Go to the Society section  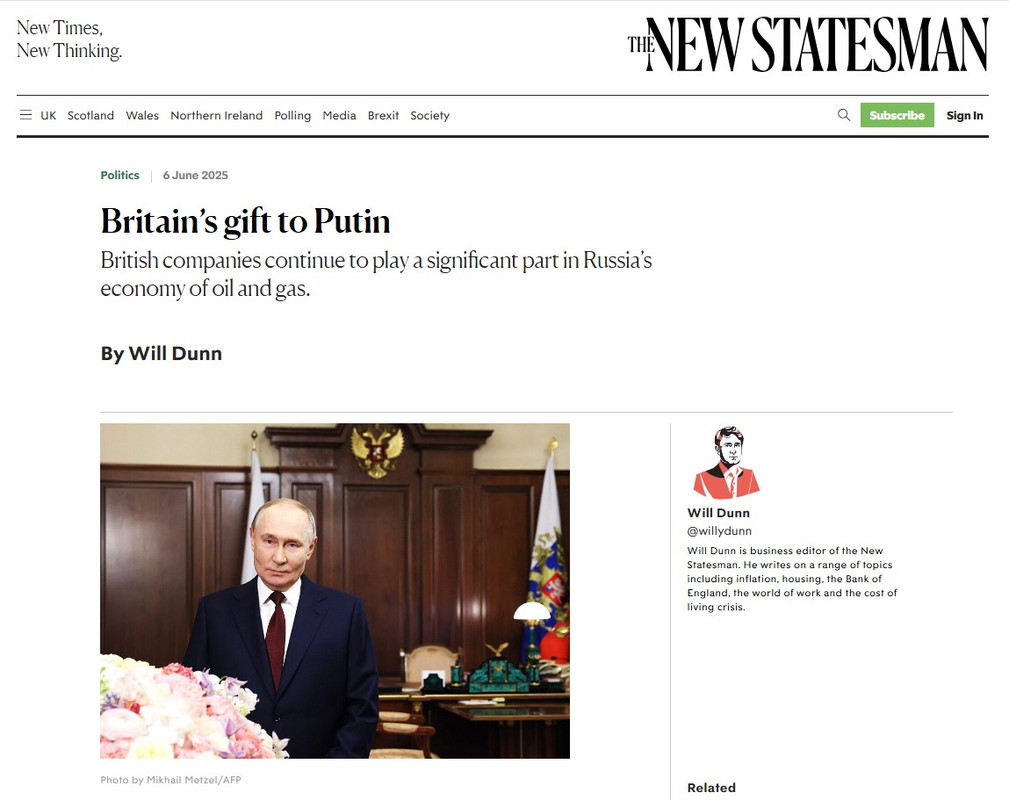[430, 115]
